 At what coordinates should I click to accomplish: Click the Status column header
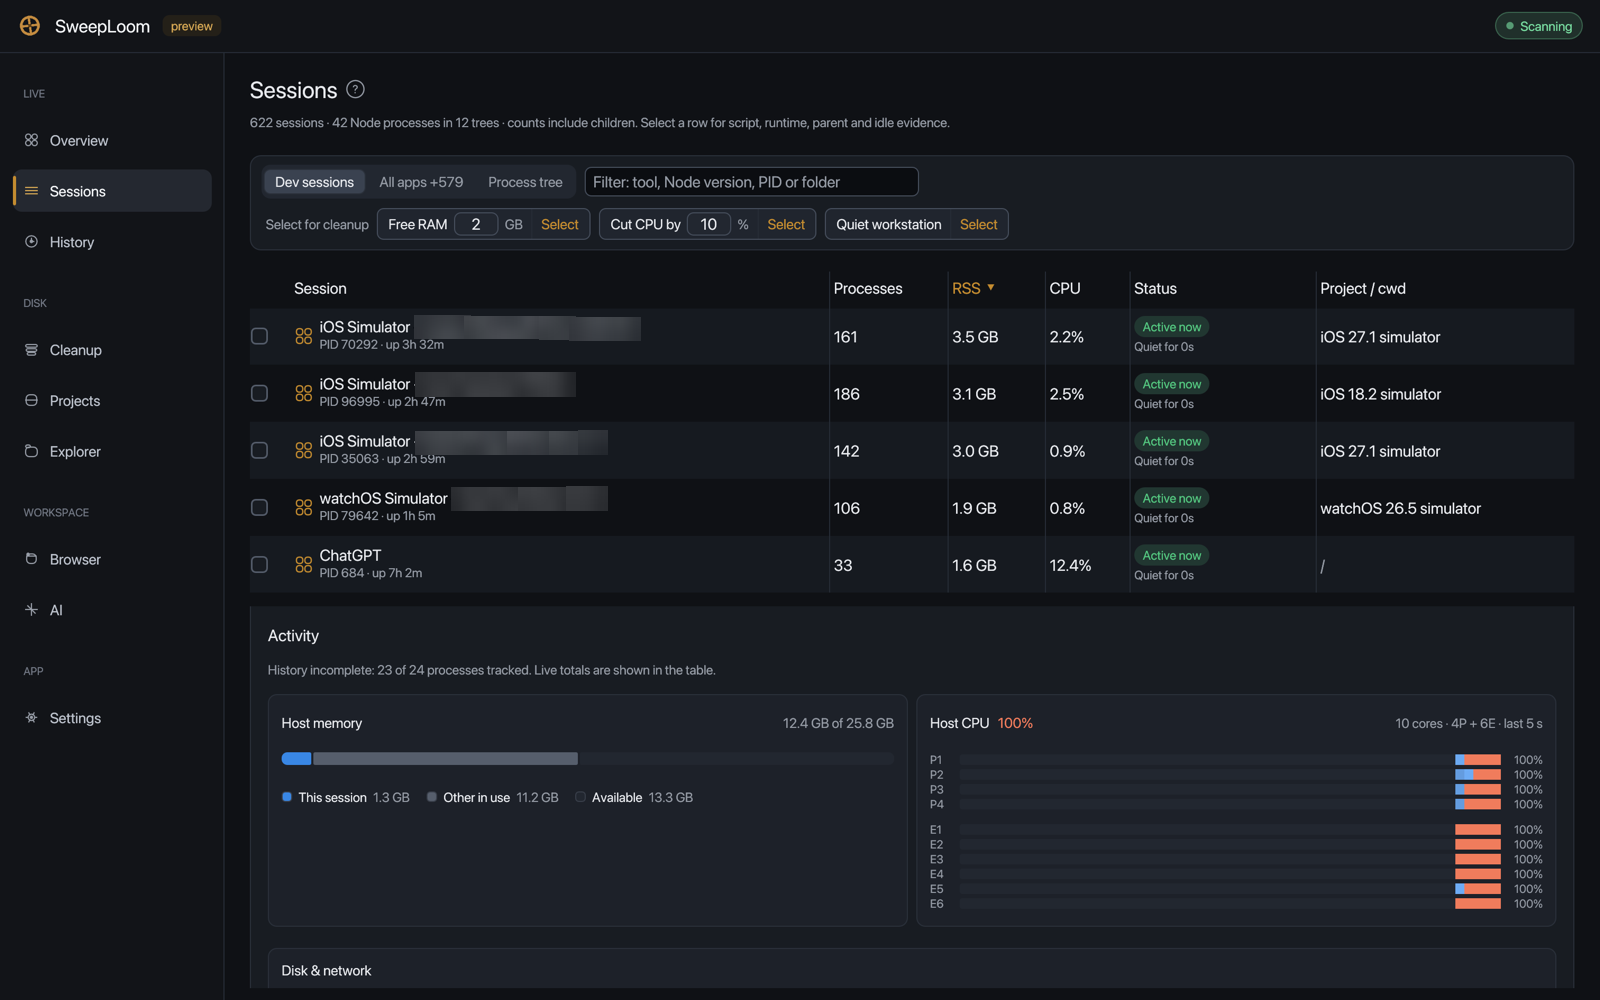(1155, 288)
